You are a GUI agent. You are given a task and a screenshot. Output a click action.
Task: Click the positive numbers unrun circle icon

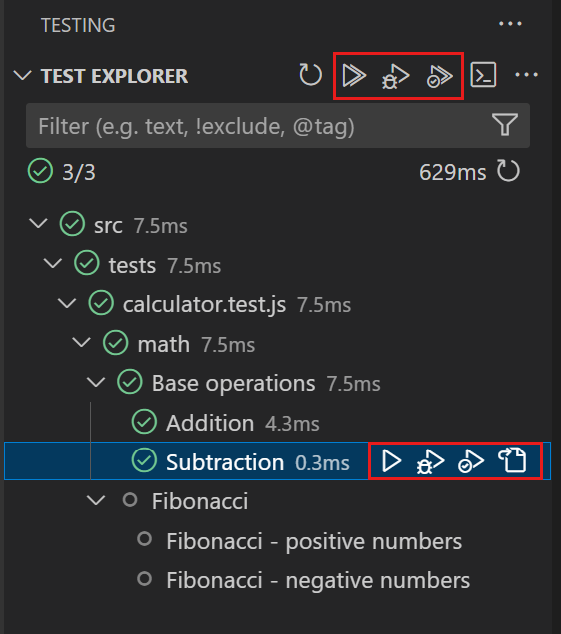pos(144,539)
